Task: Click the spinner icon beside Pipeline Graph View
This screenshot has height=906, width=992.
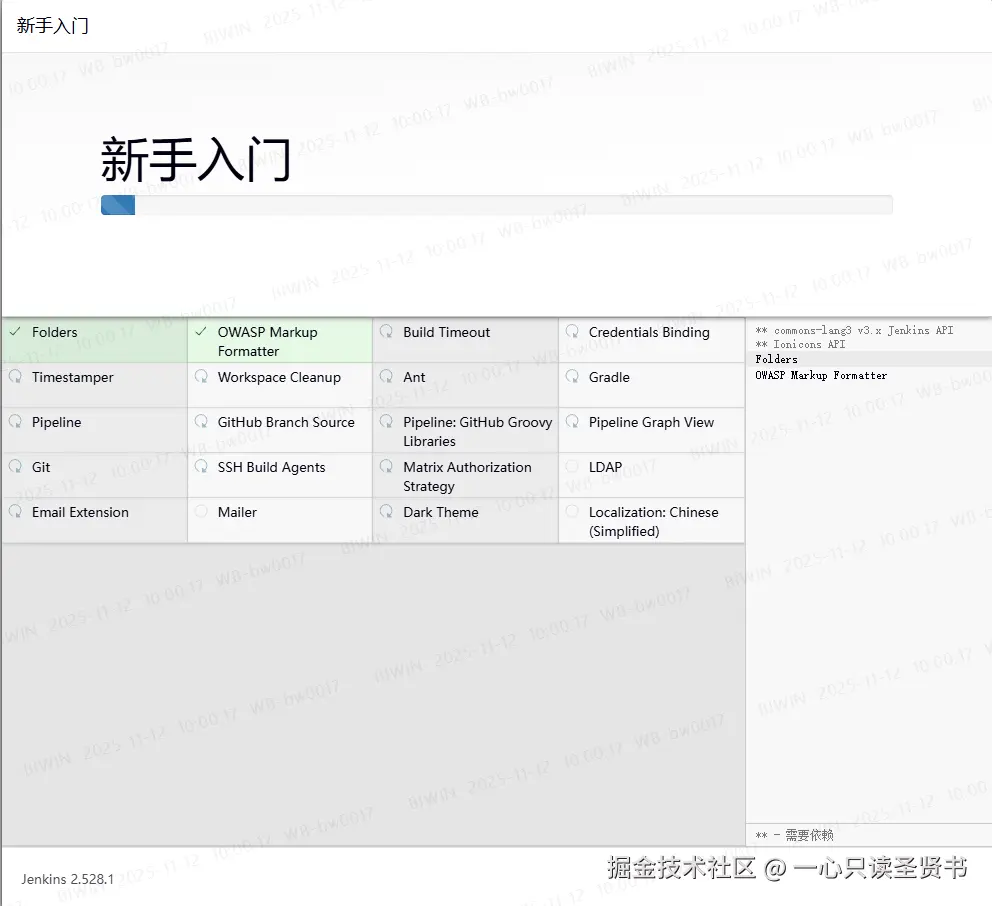Action: pos(572,421)
